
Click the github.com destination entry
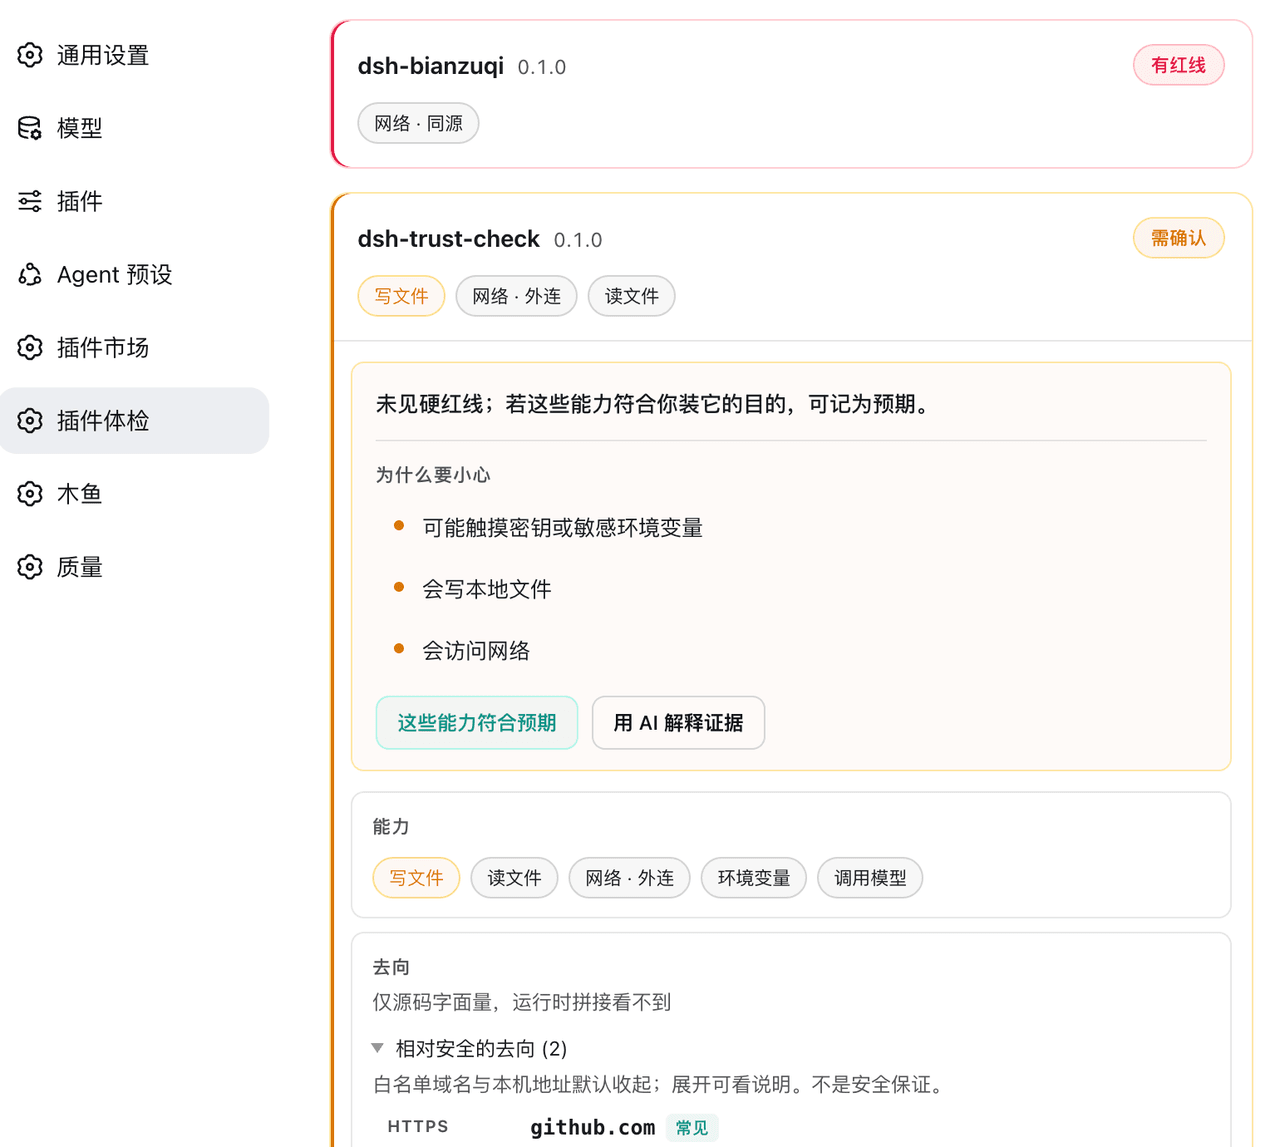tap(592, 1127)
